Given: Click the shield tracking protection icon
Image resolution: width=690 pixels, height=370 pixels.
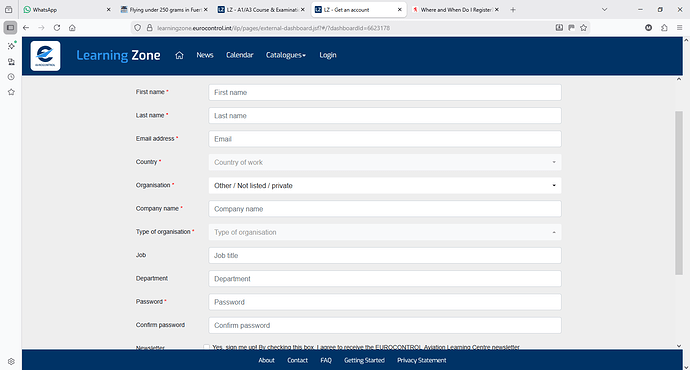Looking at the screenshot, I should [138, 28].
